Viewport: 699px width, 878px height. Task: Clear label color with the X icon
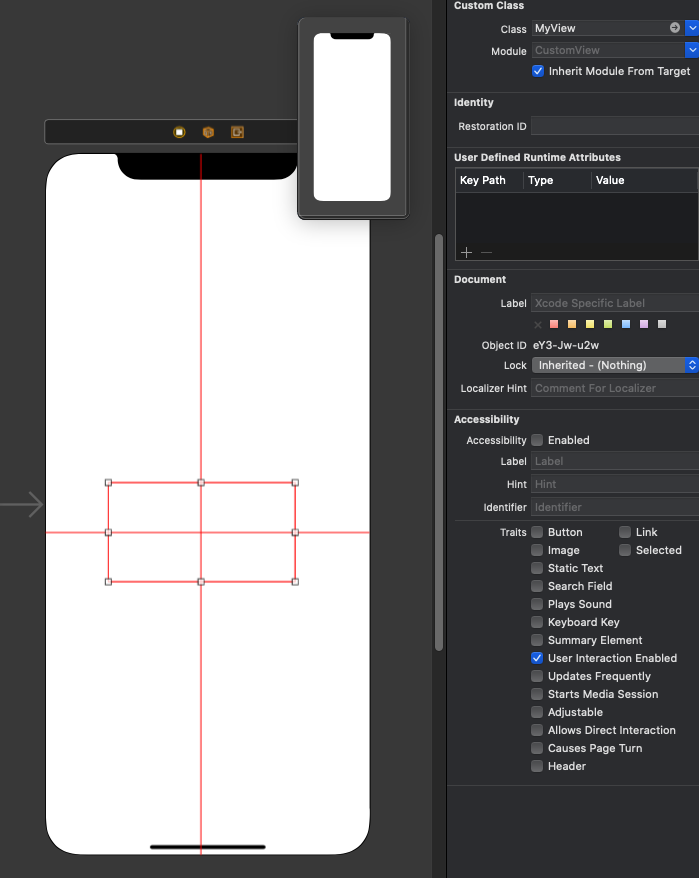tap(538, 325)
